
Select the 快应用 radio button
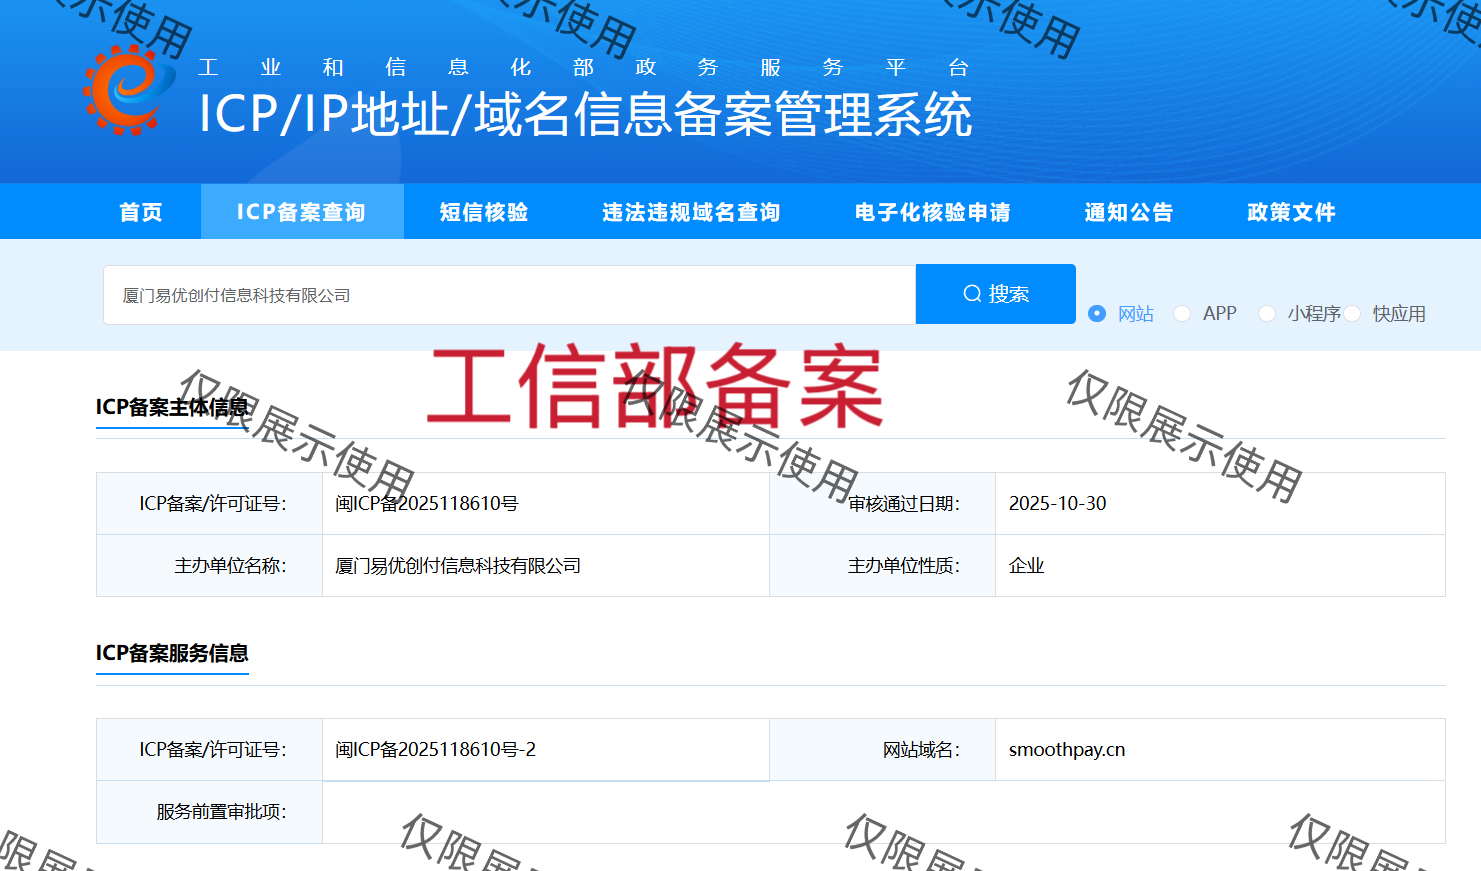coord(1352,313)
